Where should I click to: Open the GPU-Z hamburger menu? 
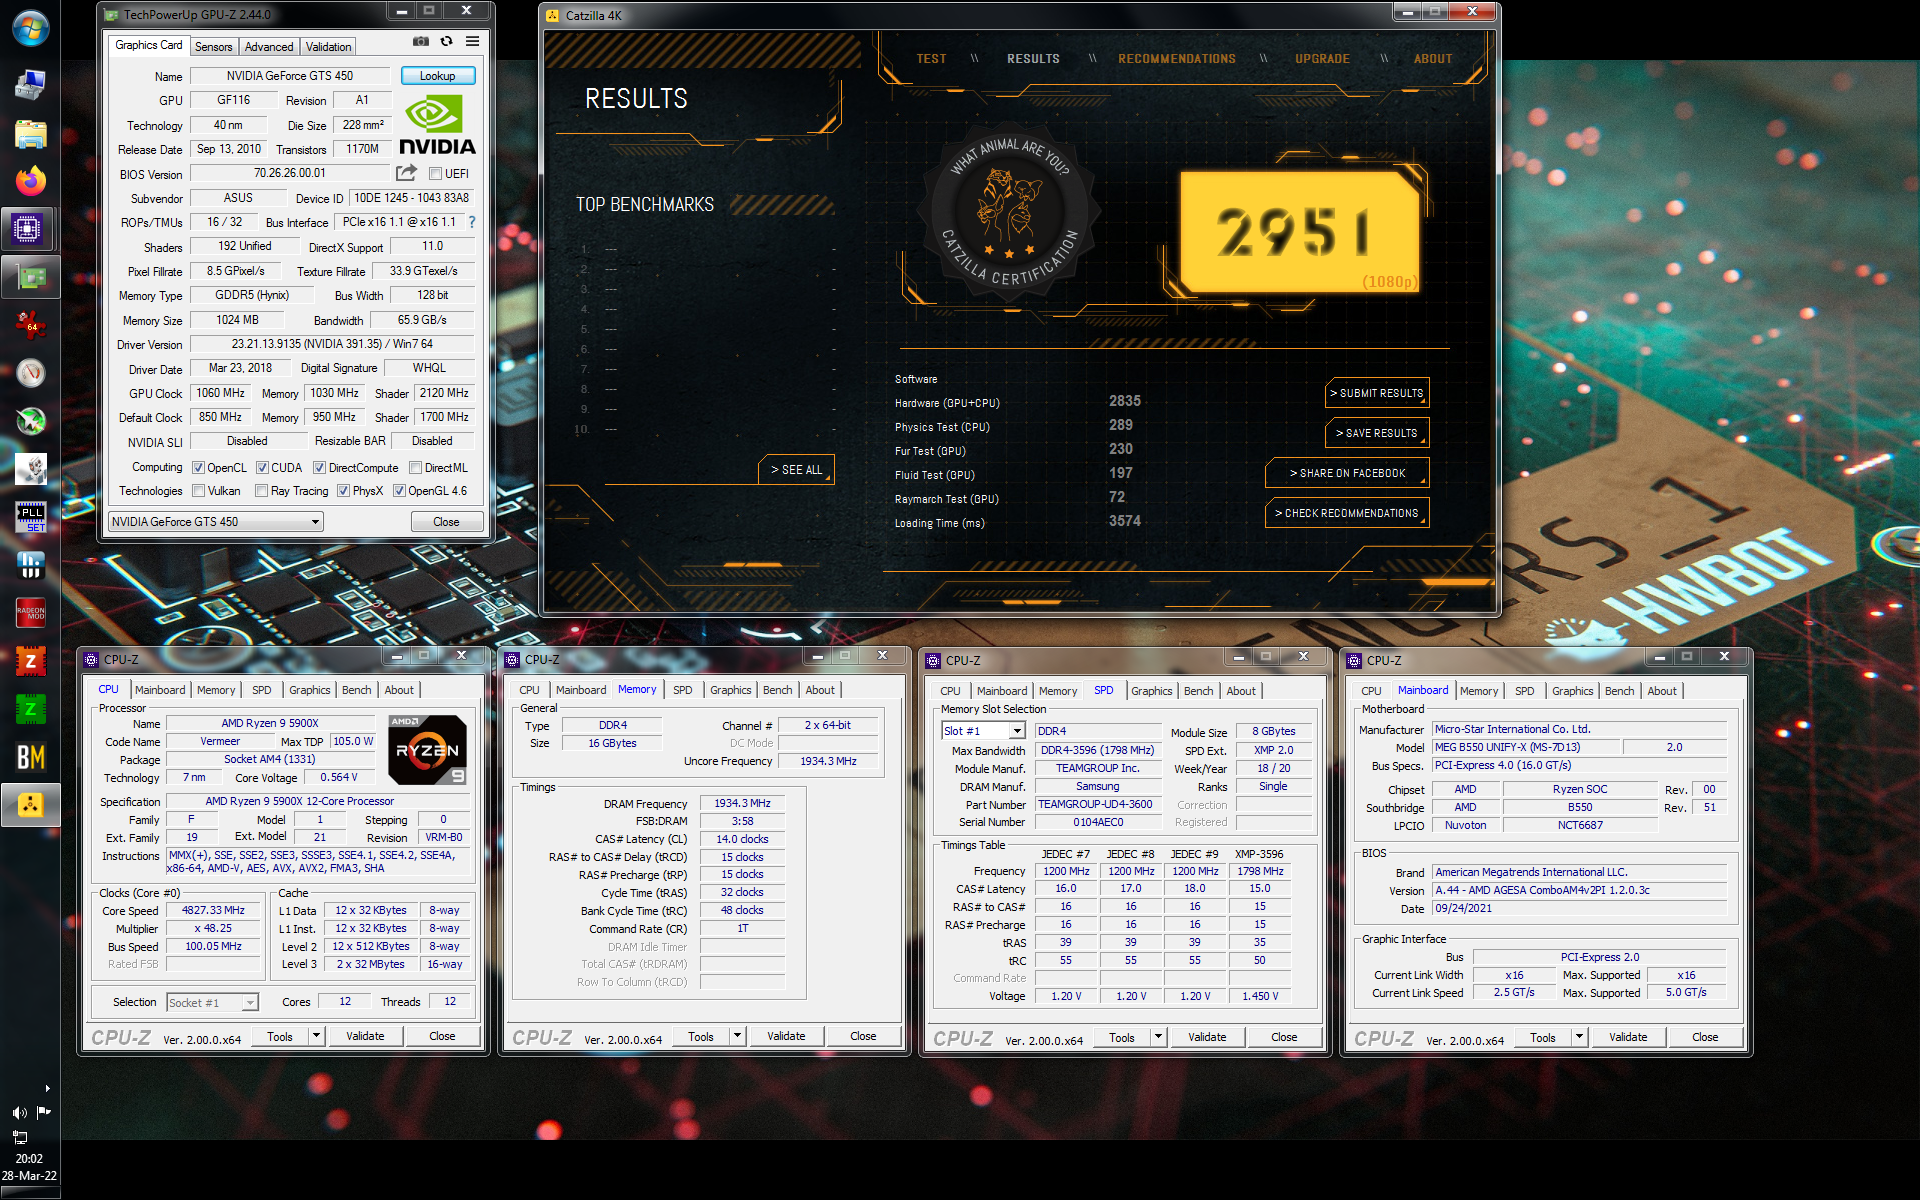click(472, 42)
